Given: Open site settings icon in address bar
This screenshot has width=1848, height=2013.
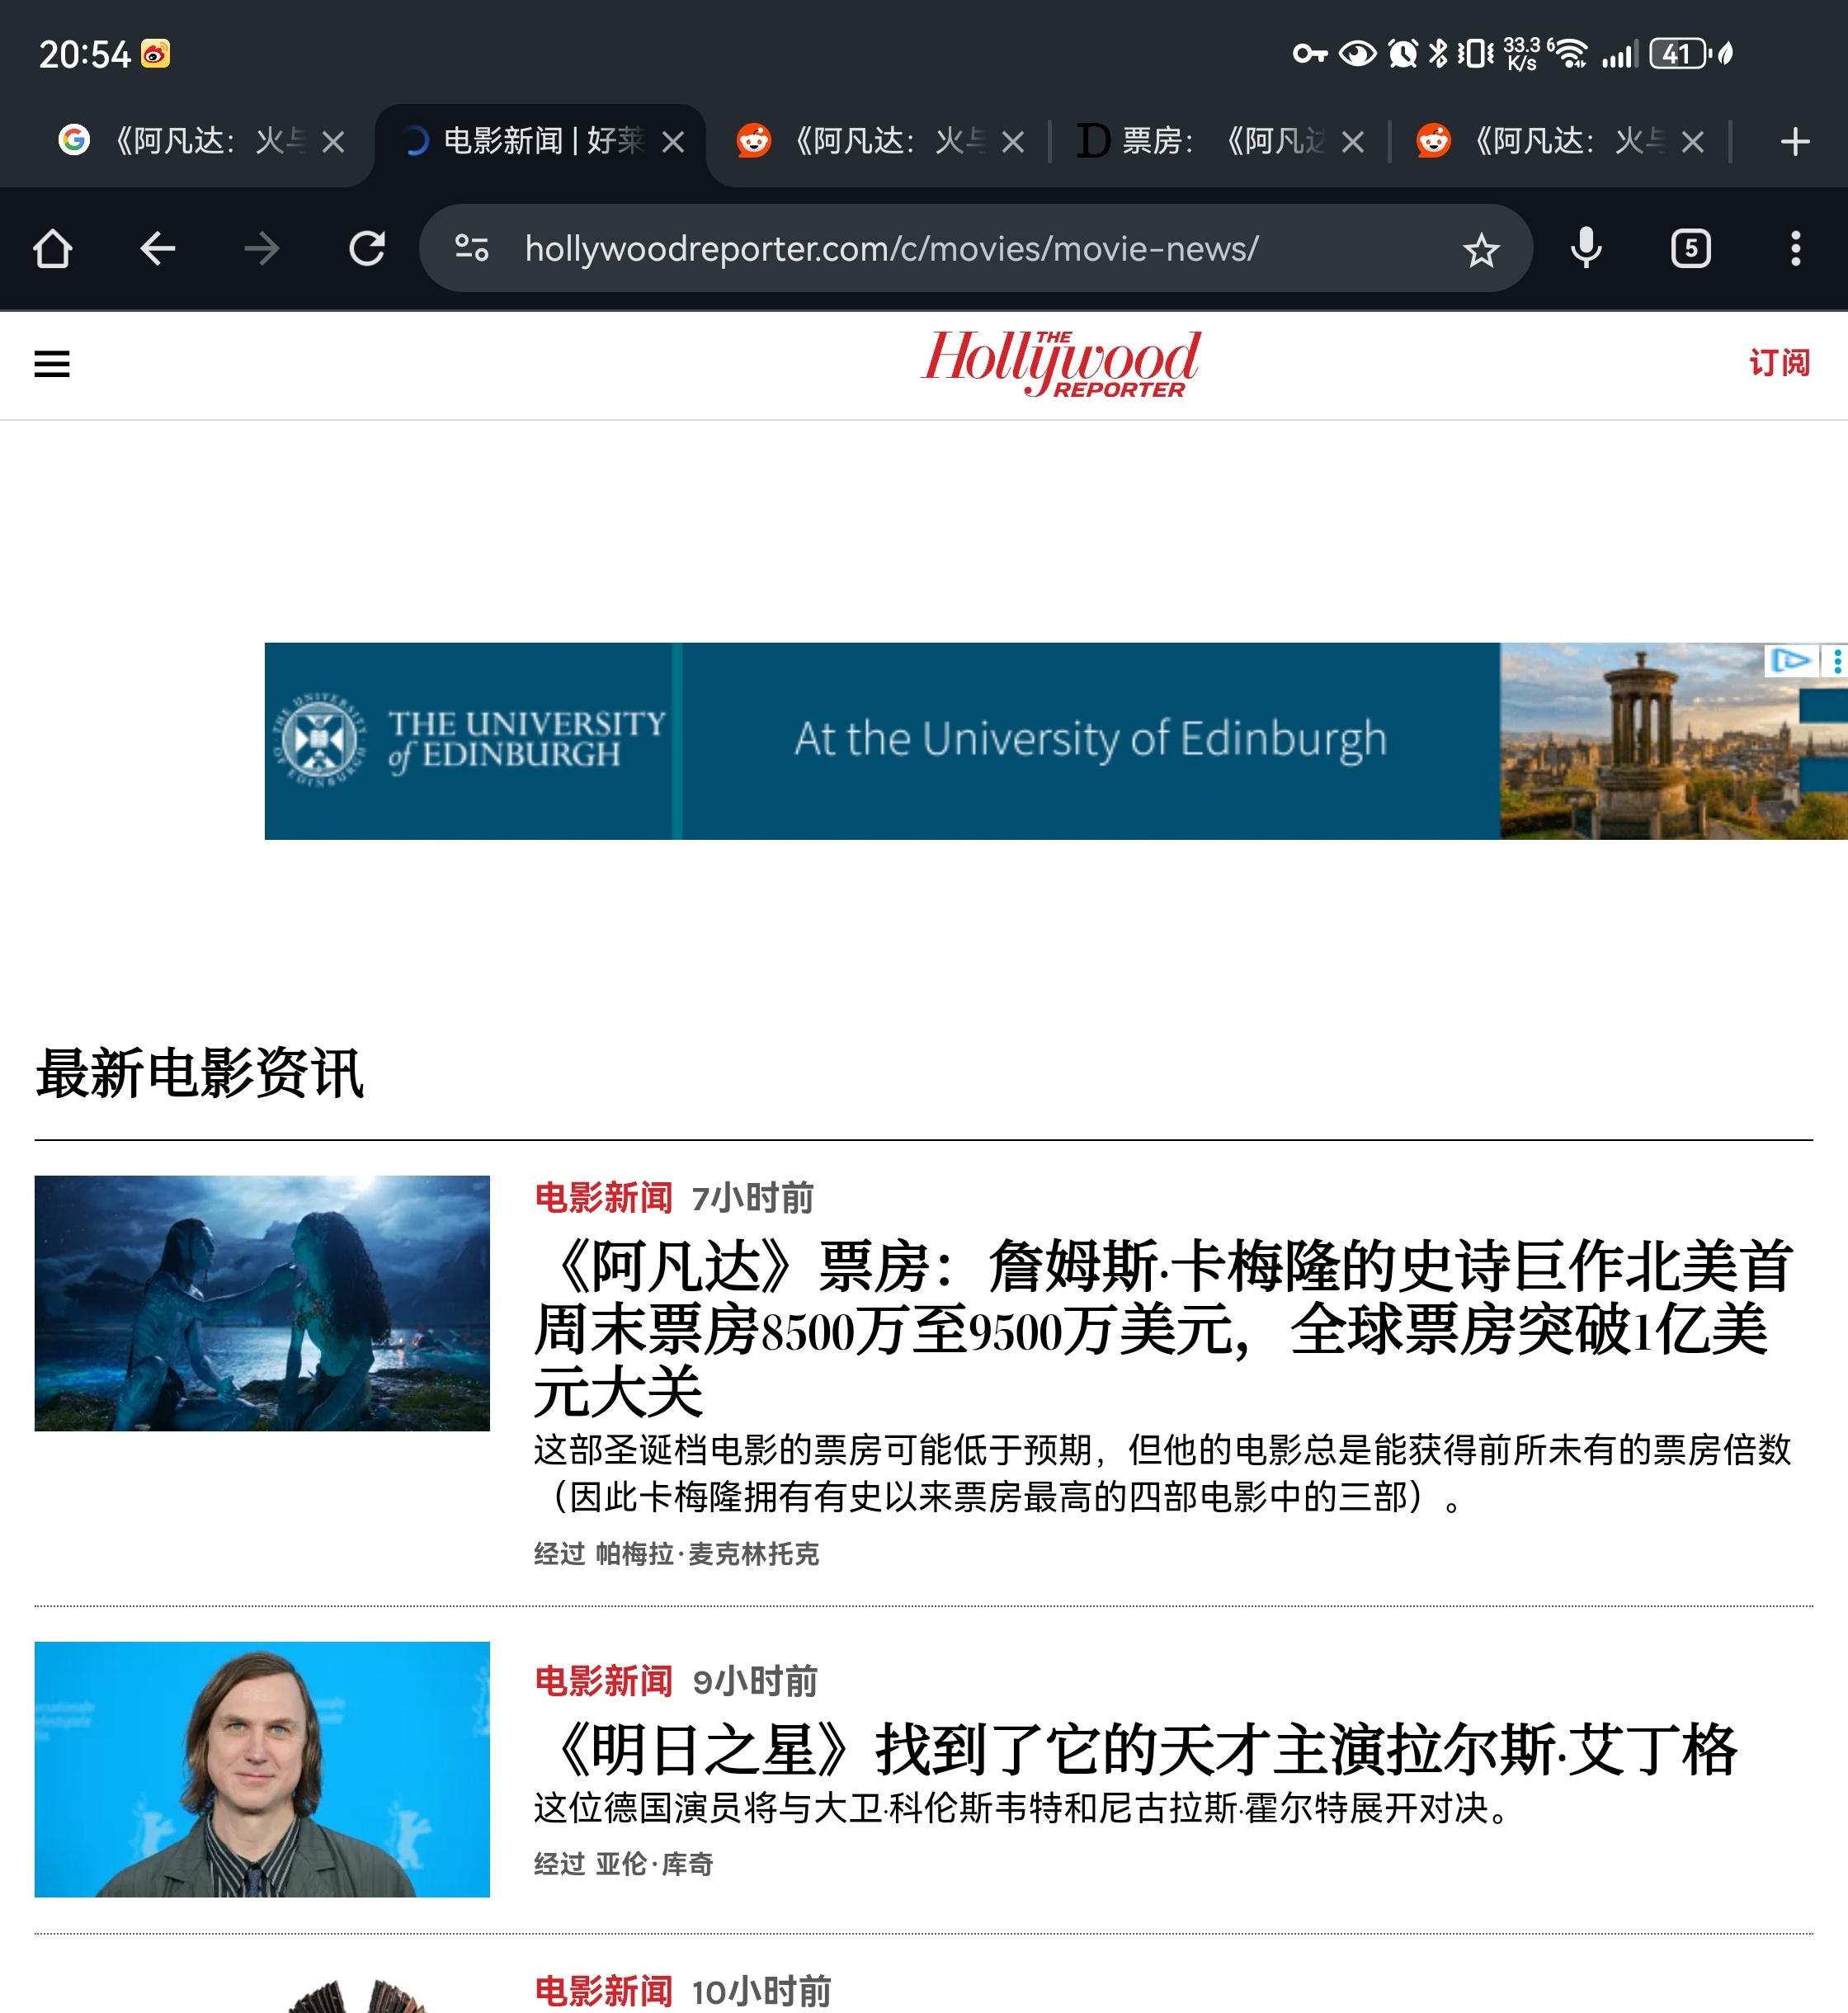Looking at the screenshot, I should coord(471,248).
